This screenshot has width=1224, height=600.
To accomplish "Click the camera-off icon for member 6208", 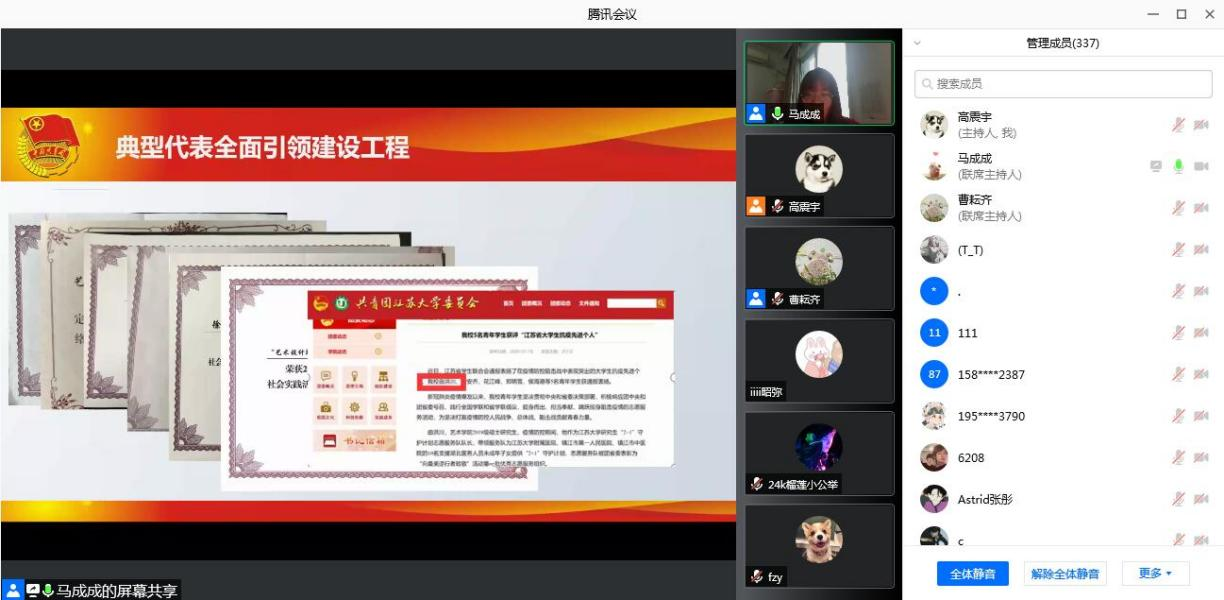I will [x=1201, y=458].
